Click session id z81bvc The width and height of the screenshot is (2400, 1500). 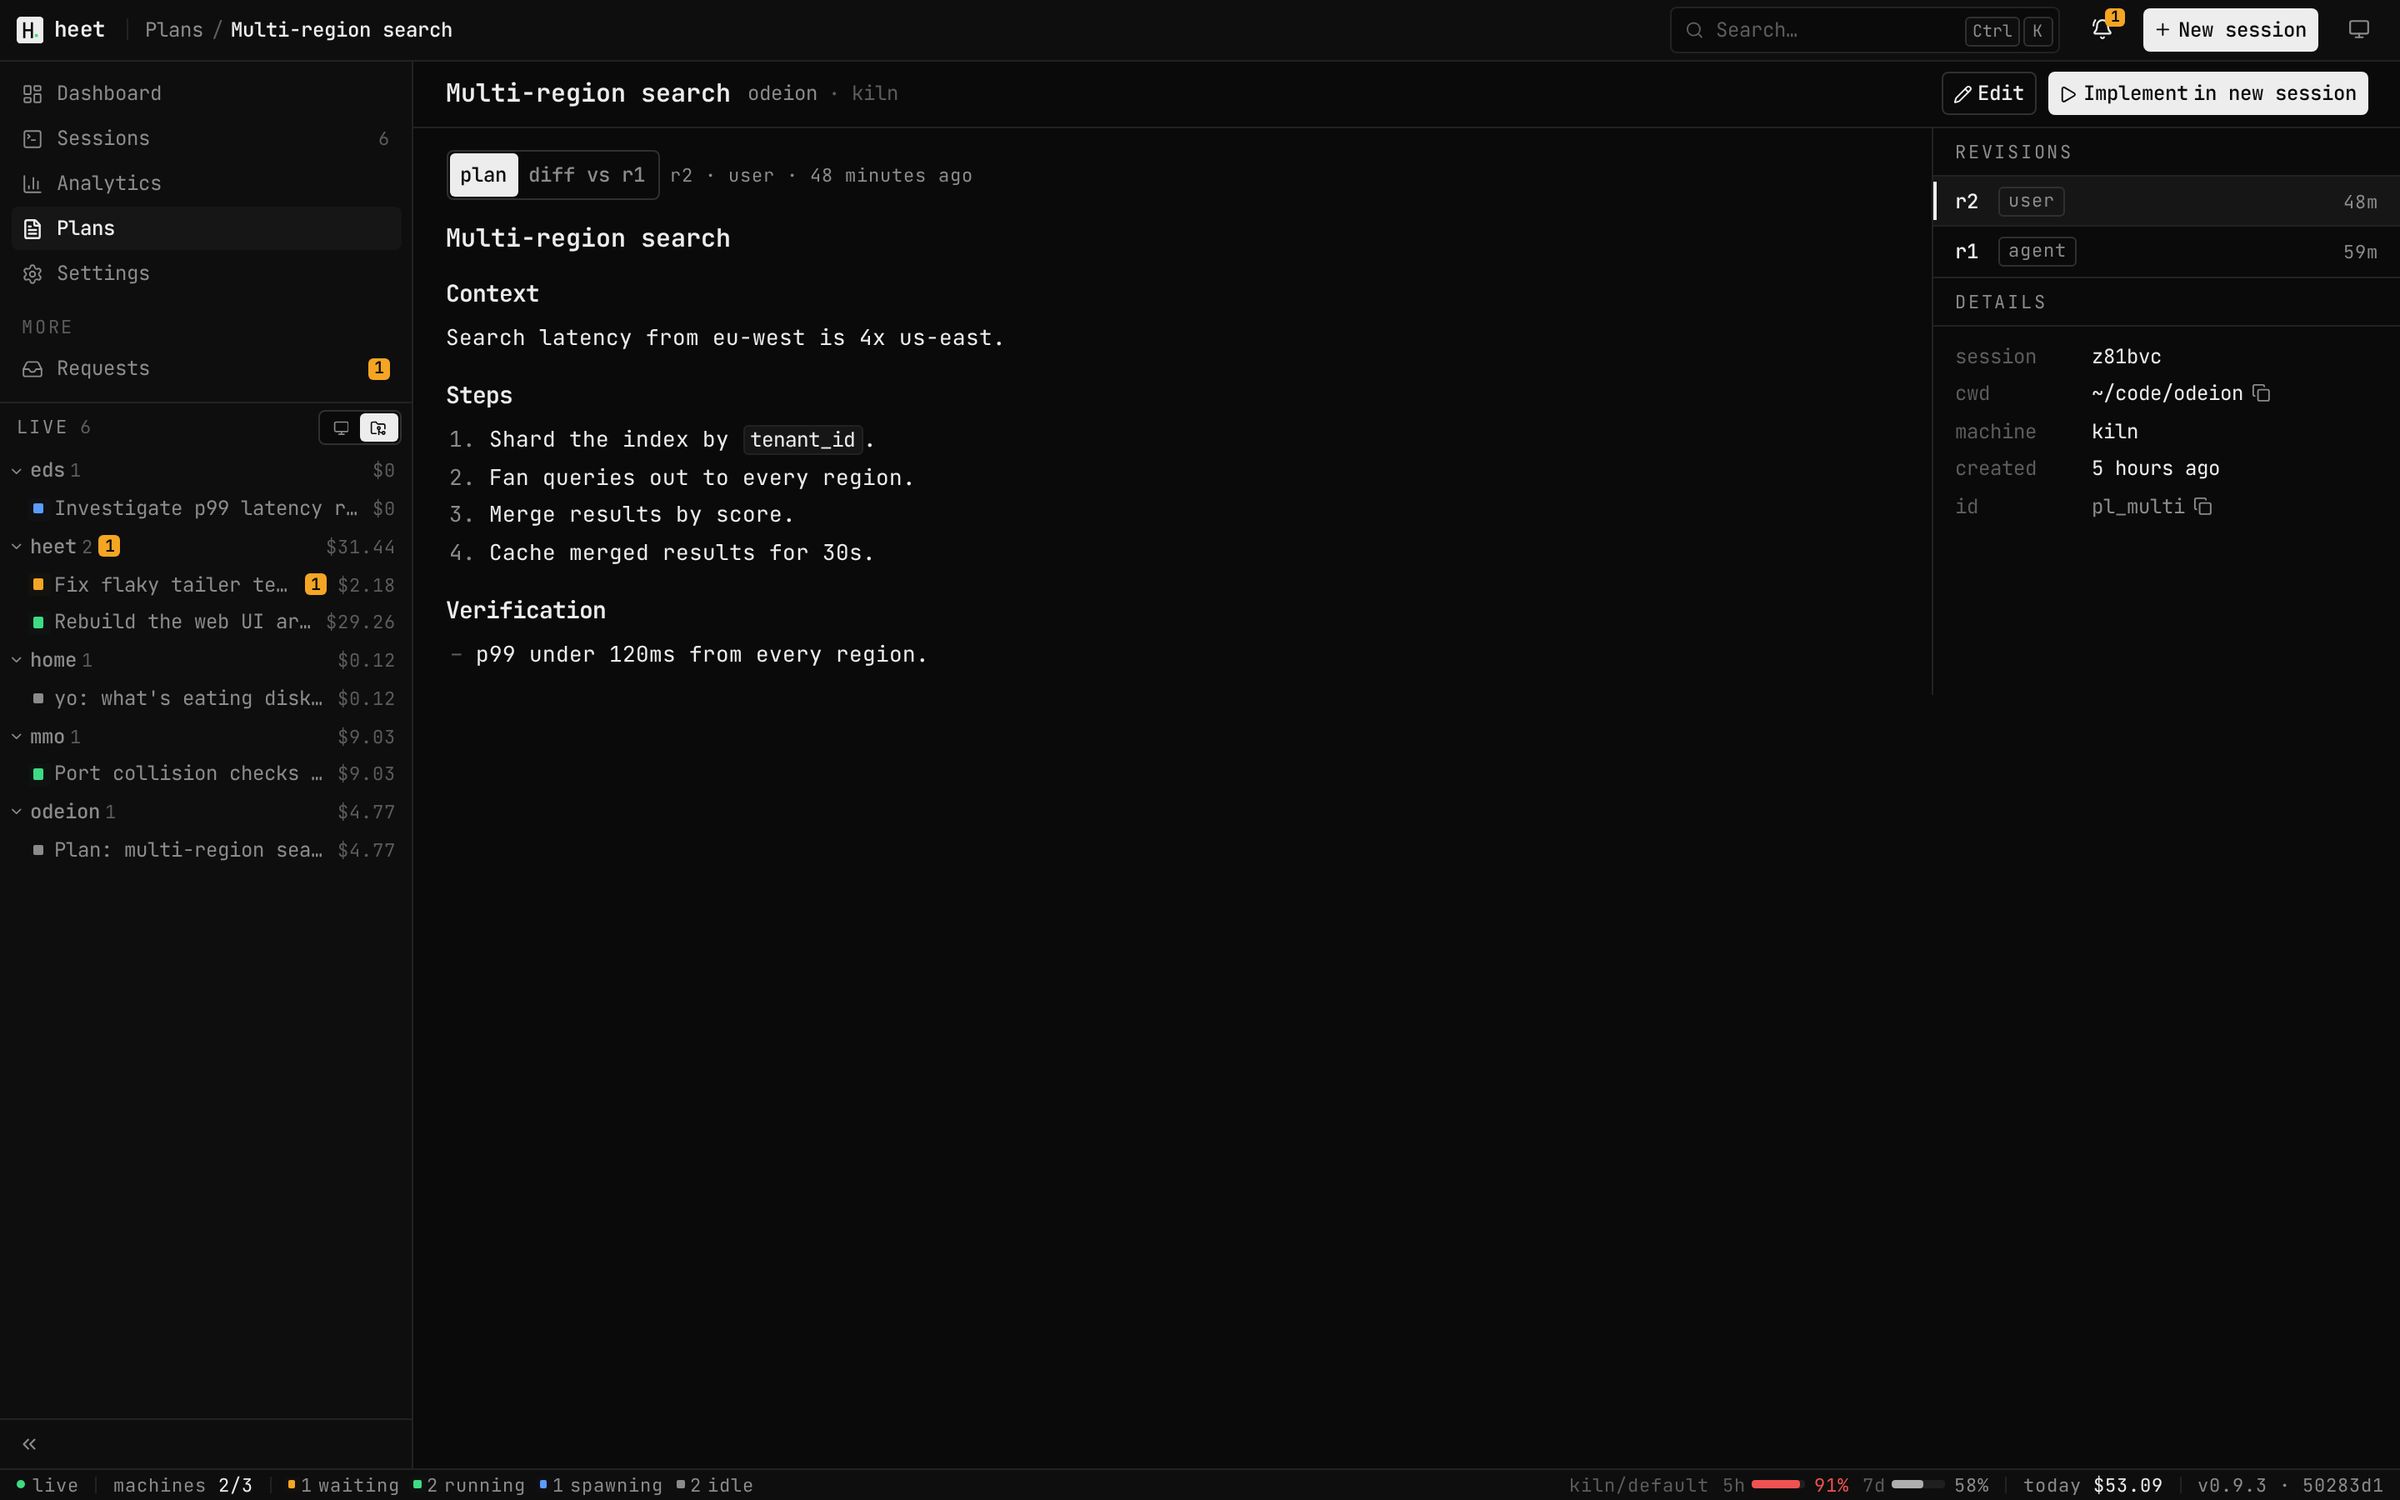[2126, 356]
